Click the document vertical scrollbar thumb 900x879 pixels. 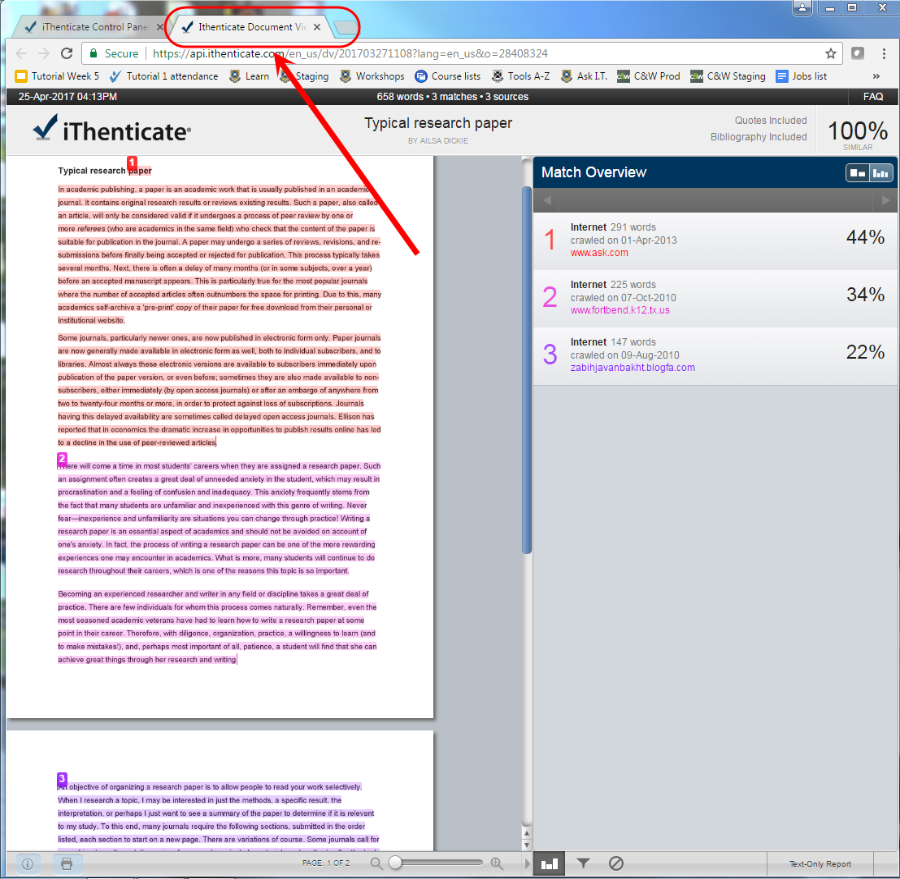pyautogui.click(x=527, y=370)
